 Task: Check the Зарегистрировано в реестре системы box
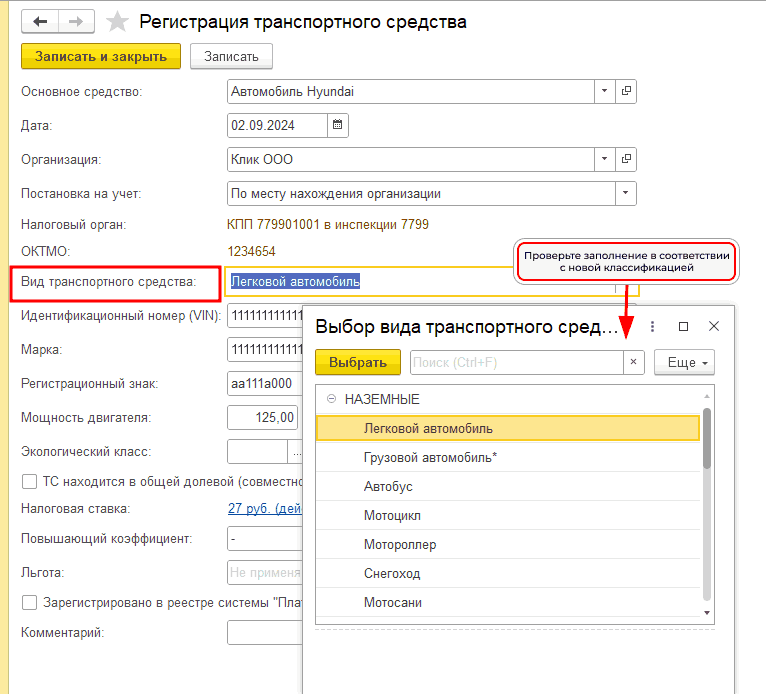pyautogui.click(x=29, y=602)
